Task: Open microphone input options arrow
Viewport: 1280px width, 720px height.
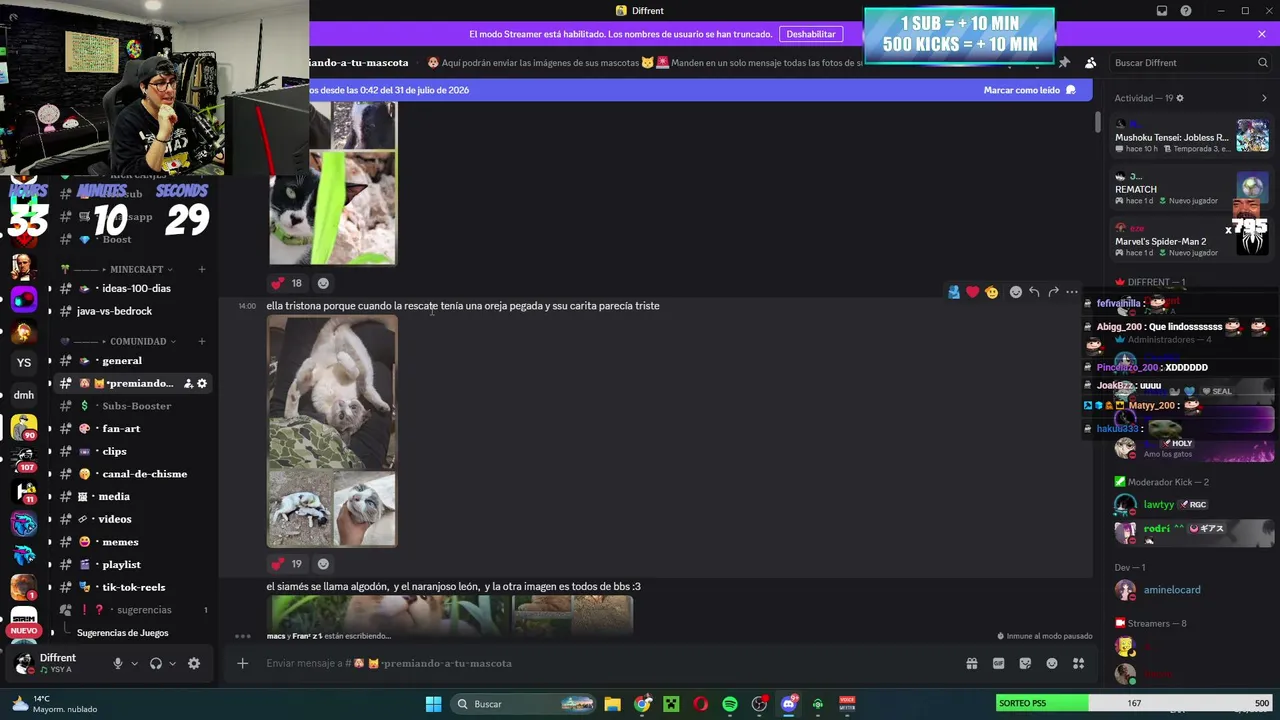Action: [134, 663]
